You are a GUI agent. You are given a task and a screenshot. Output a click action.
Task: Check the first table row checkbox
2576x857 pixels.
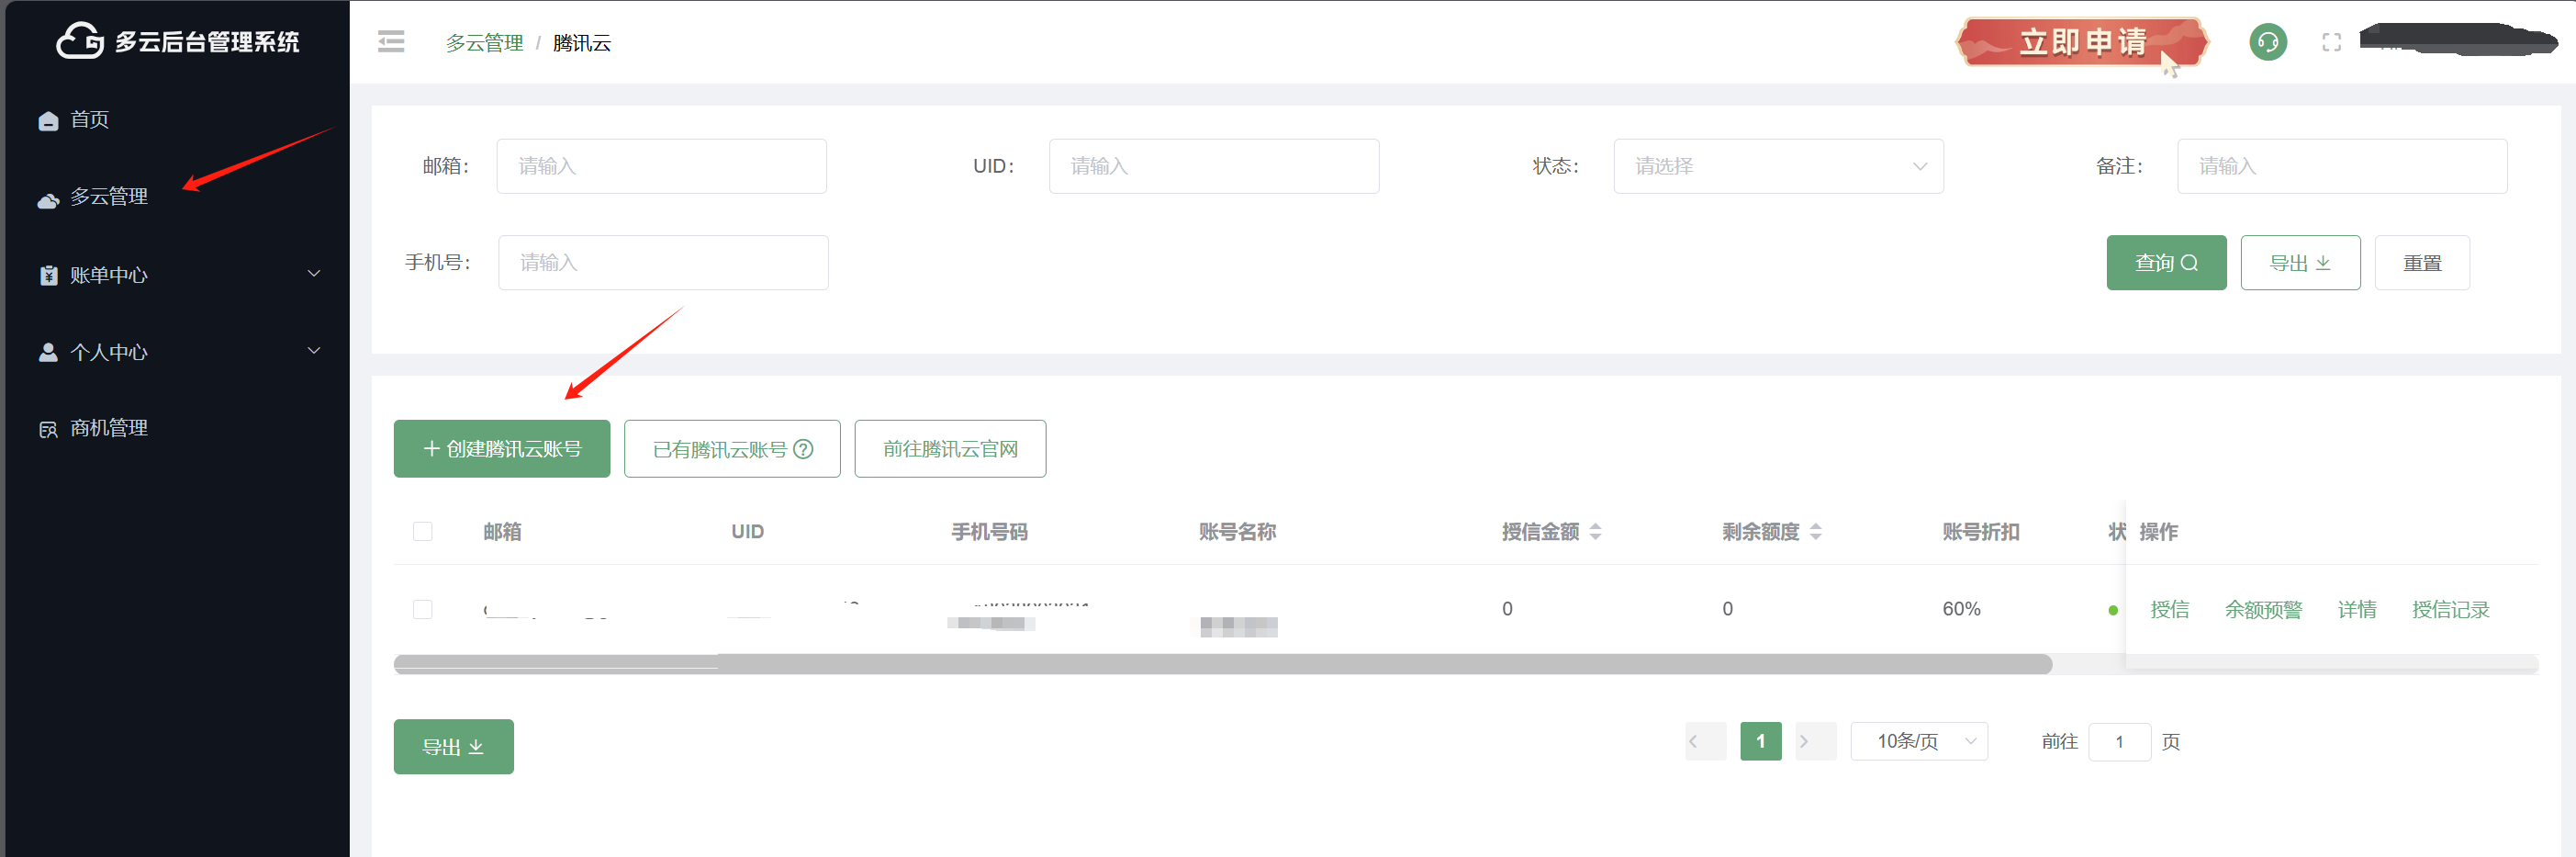[x=423, y=609]
